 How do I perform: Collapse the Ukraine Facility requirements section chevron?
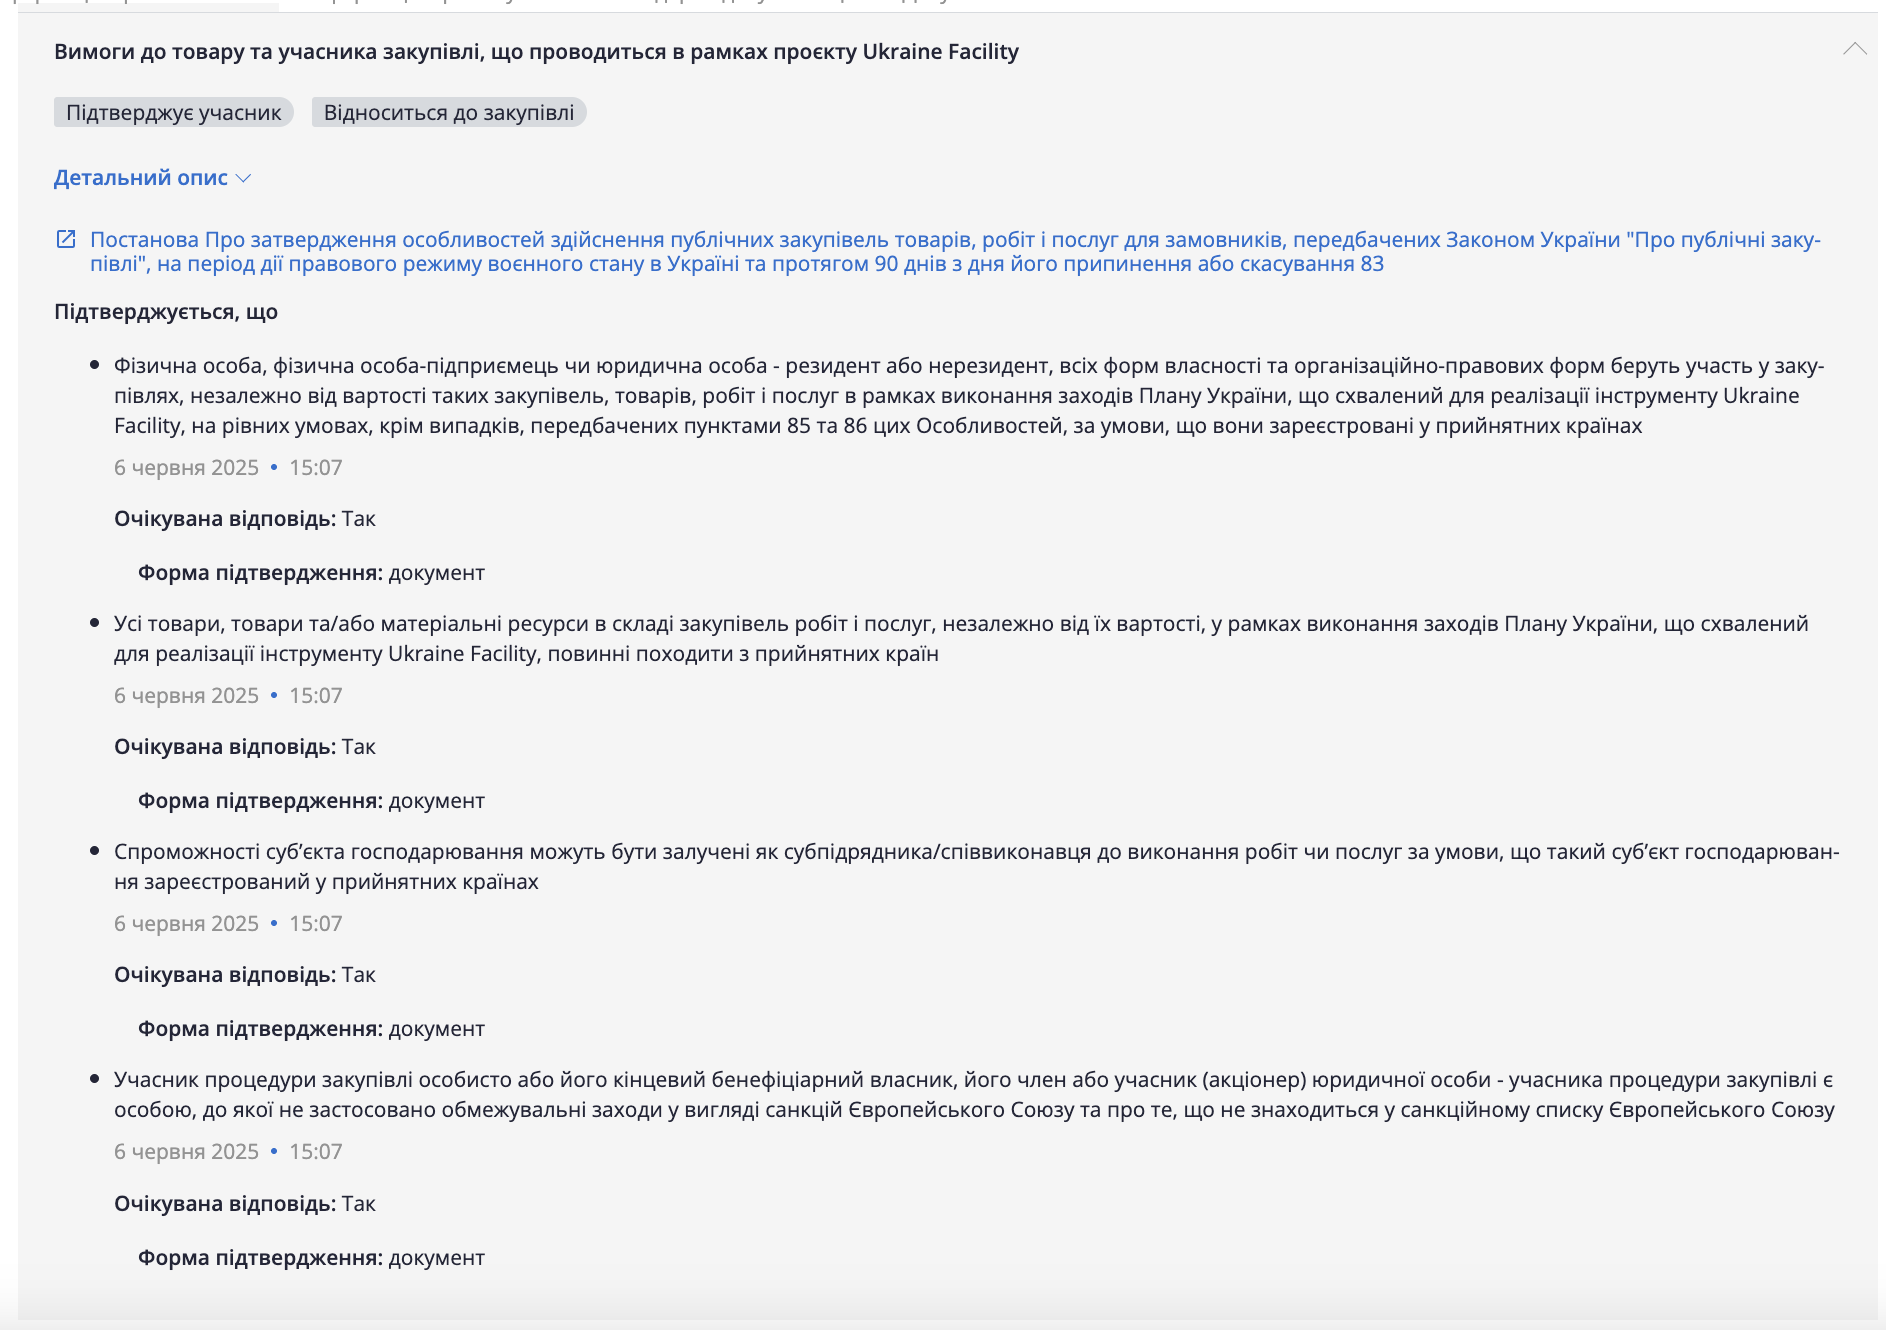(1854, 49)
